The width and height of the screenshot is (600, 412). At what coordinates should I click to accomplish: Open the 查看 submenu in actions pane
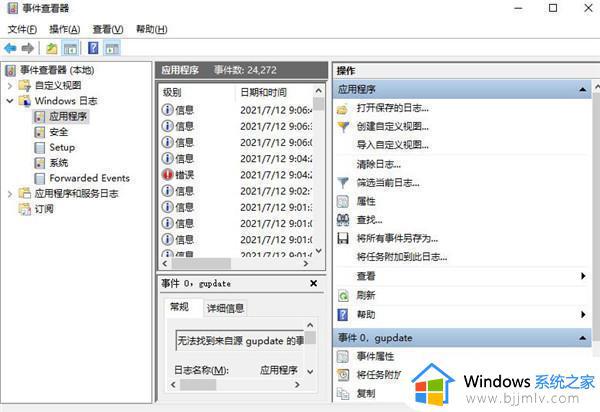click(366, 276)
